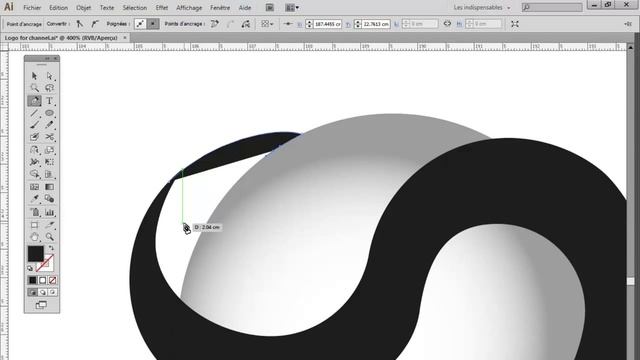Choose the Eyedropper tool
This screenshot has width=640, height=360.
coord(34,199)
